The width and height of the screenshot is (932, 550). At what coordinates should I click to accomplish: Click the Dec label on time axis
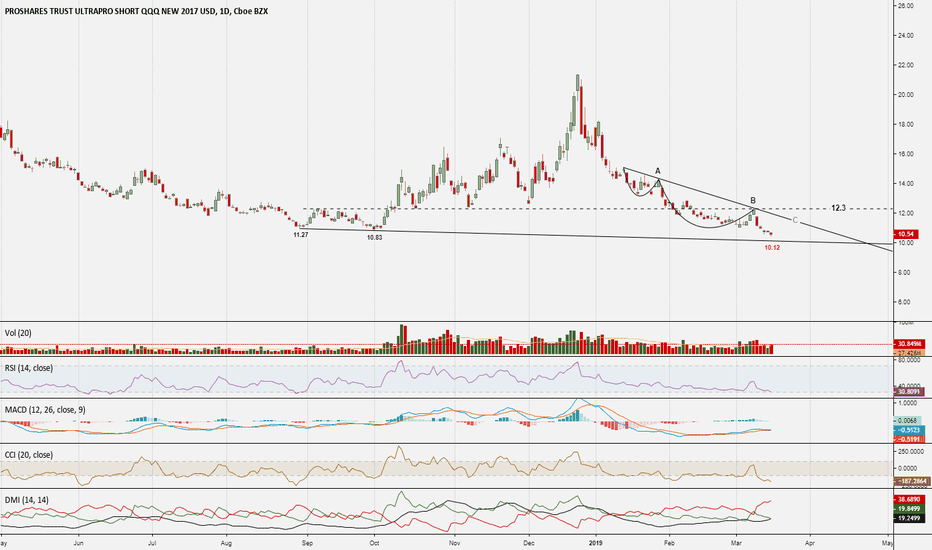pyautogui.click(x=528, y=543)
